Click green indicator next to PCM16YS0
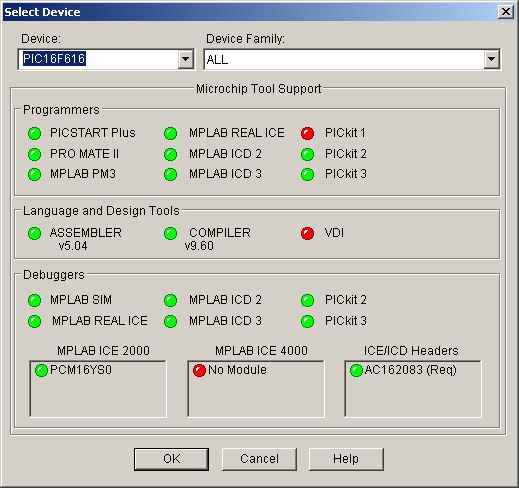The image size is (519, 488). pos(41,370)
